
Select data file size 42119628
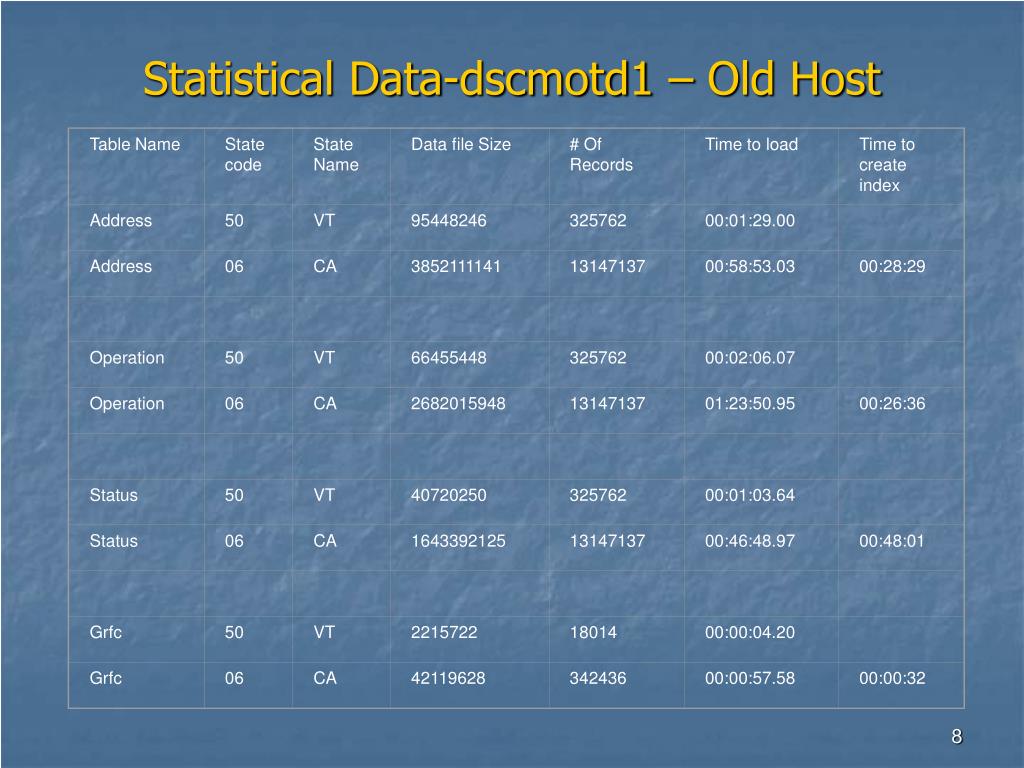pos(448,678)
